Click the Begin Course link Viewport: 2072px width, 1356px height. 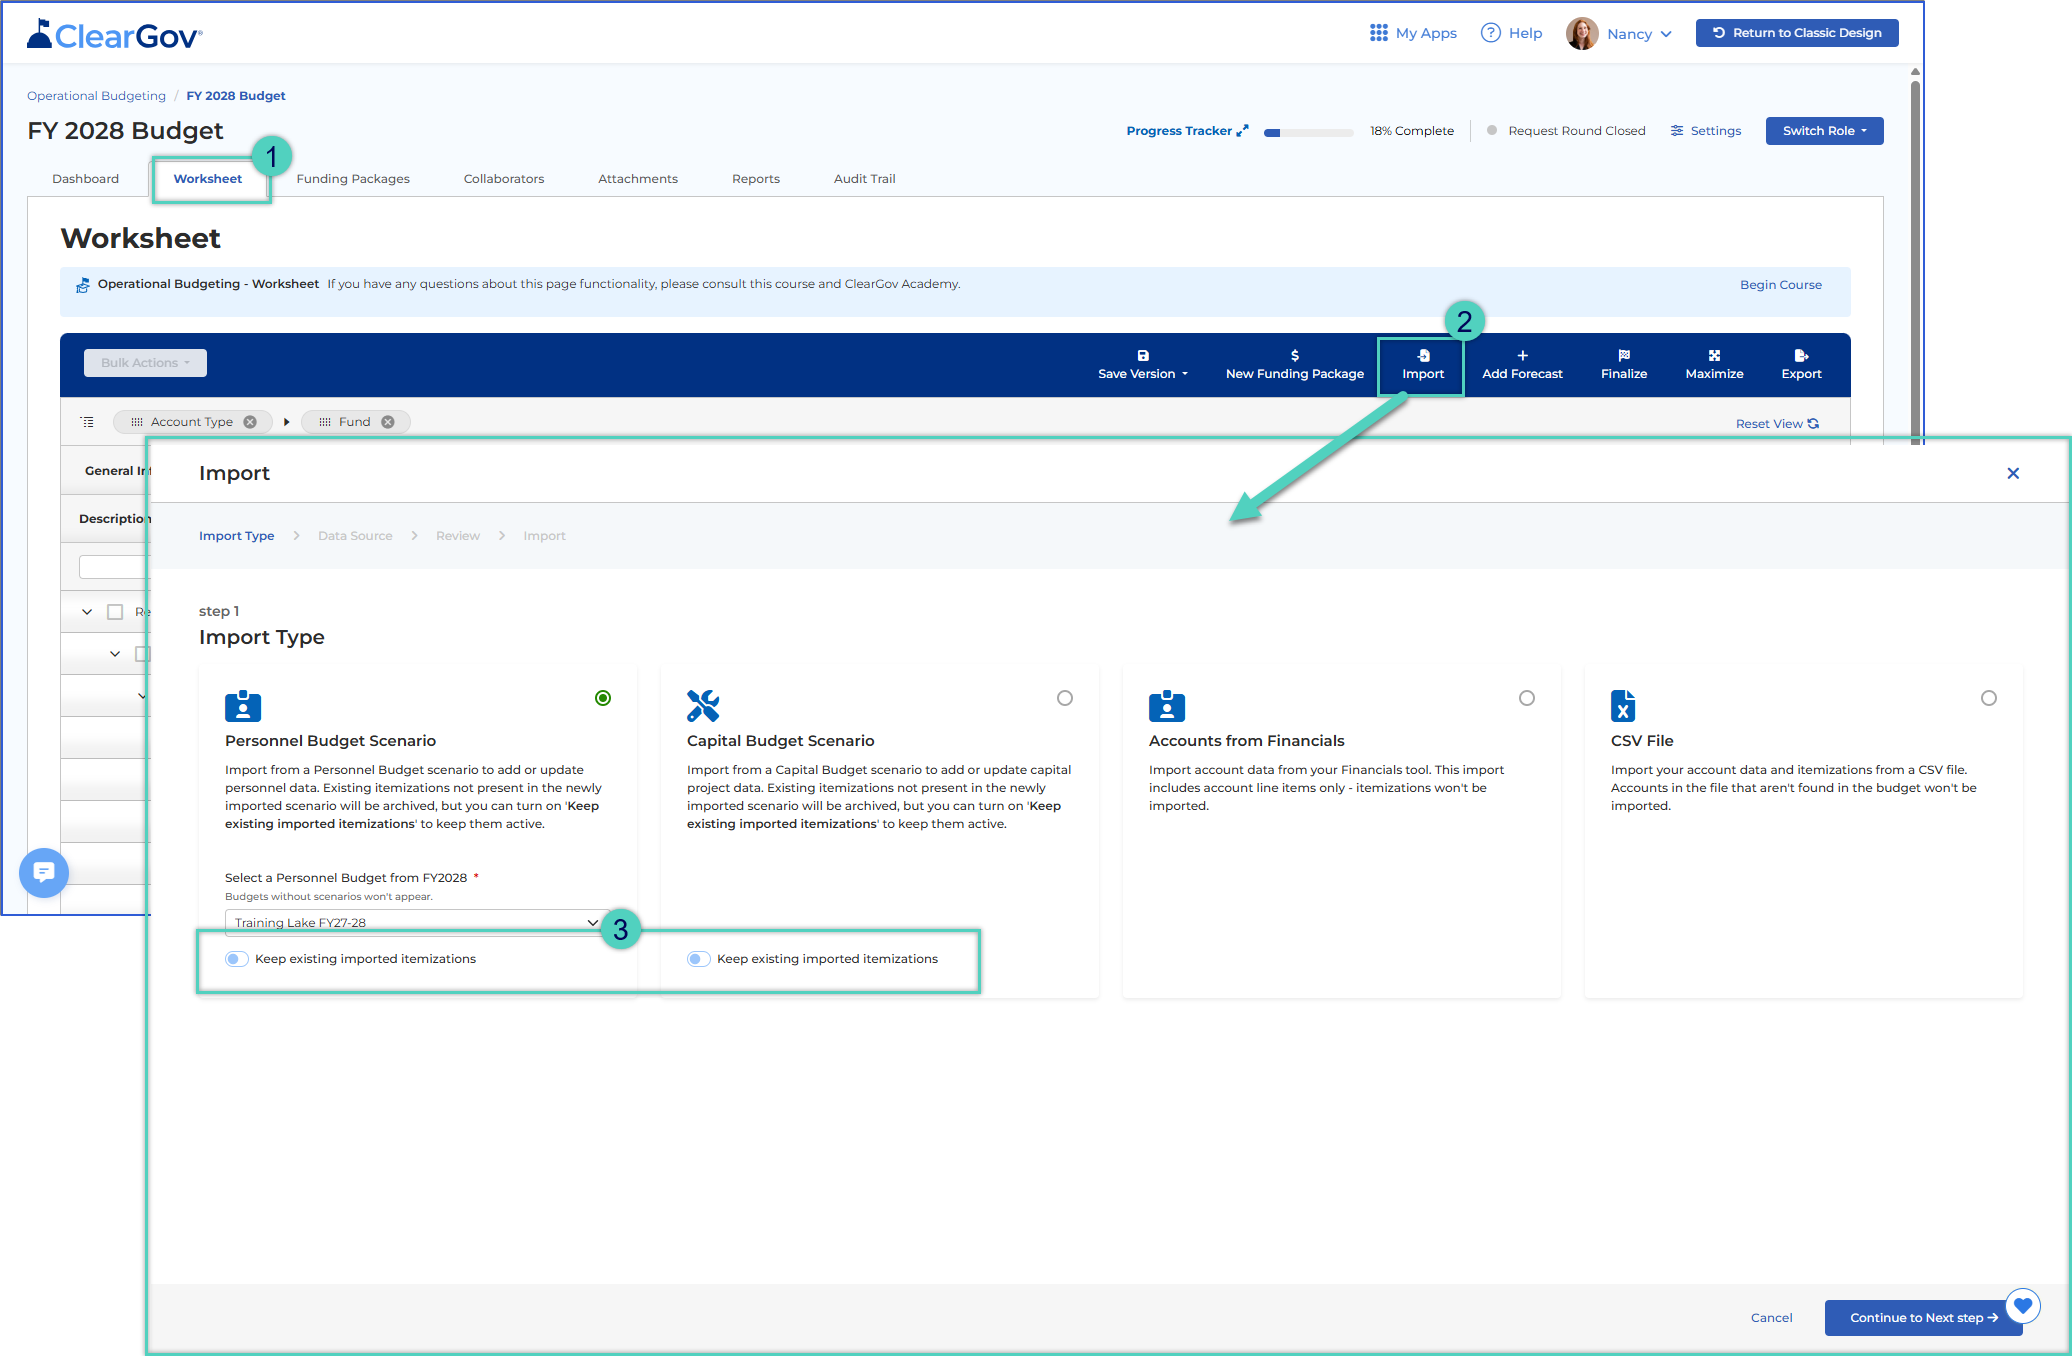(x=1781, y=285)
